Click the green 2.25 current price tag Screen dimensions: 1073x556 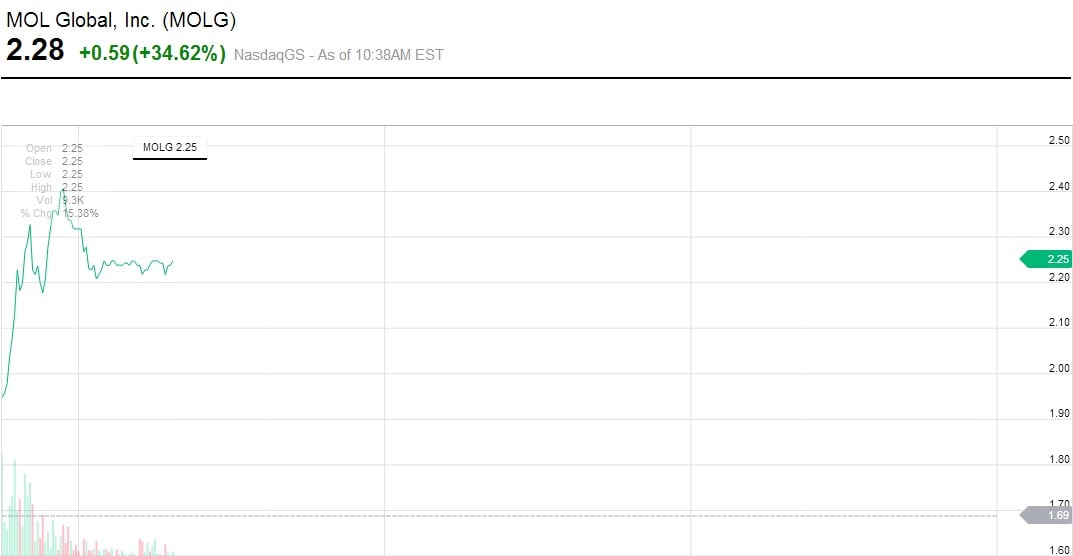pyautogui.click(x=1047, y=259)
